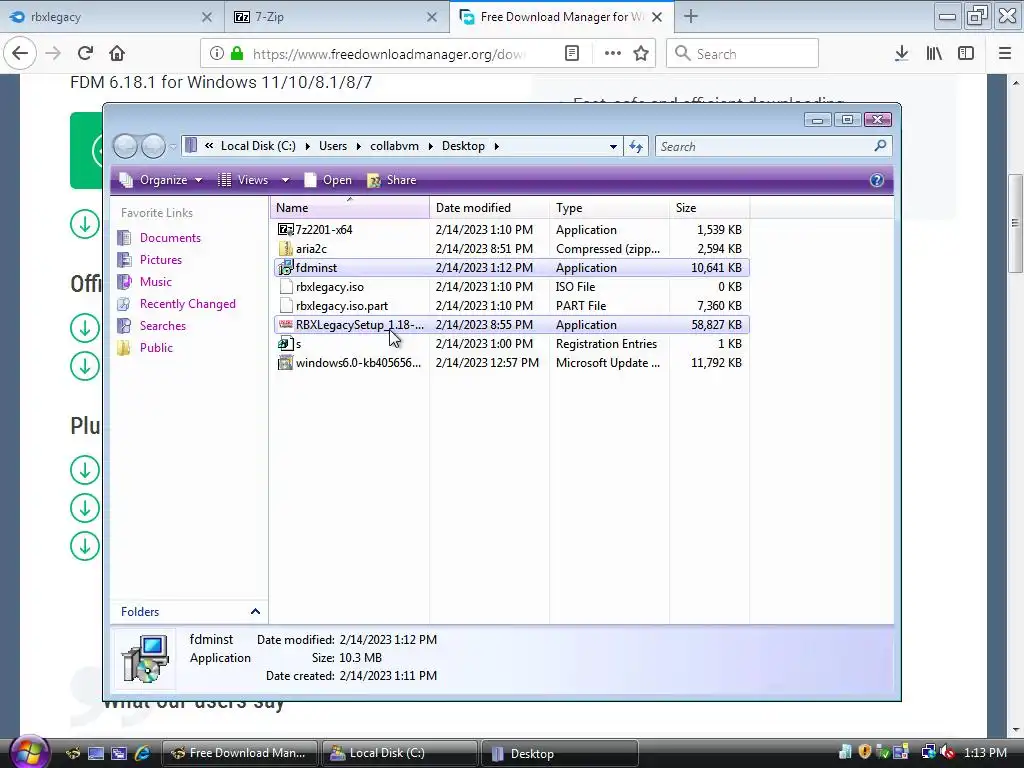Go back in the Firefox browser
The height and width of the screenshot is (768, 1024).
[20, 54]
